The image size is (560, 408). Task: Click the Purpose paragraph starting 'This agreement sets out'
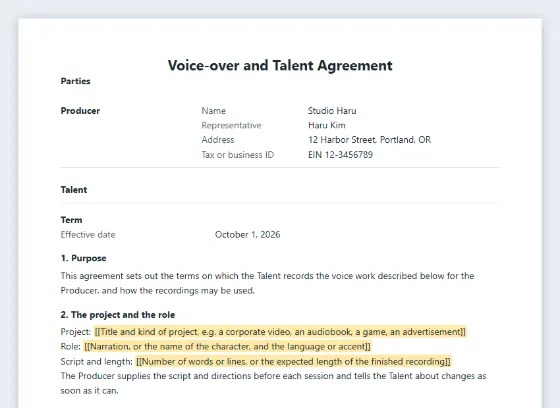(268, 283)
